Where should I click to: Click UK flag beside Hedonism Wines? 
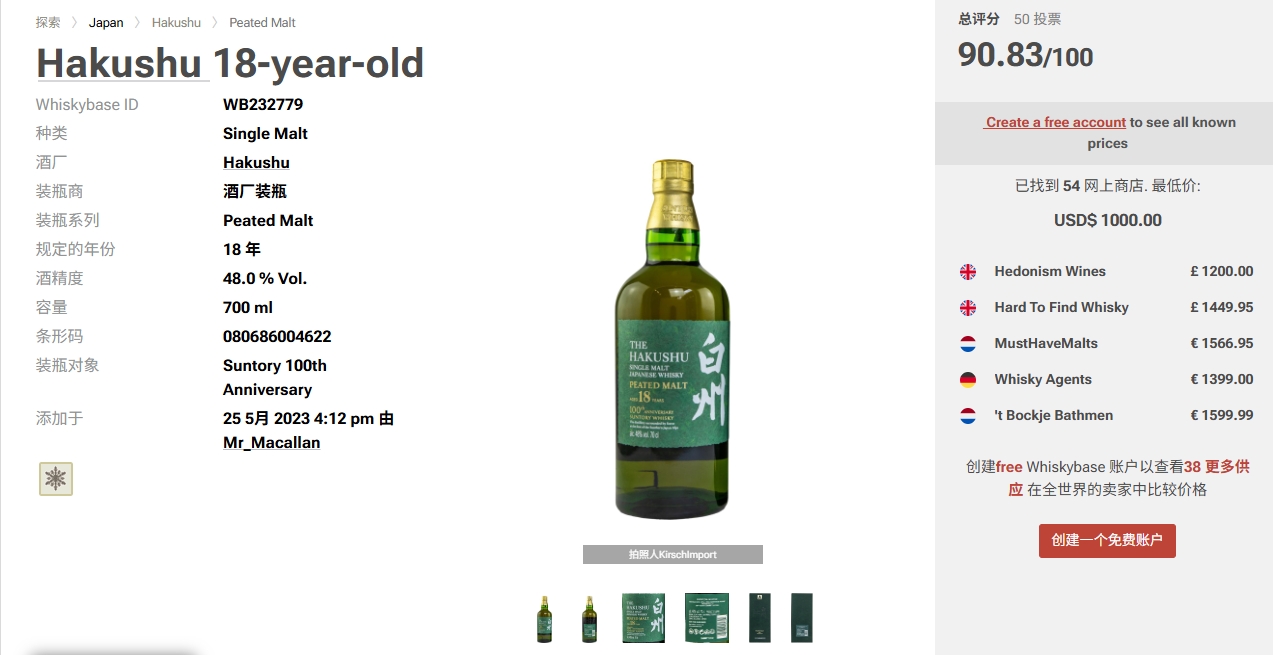click(968, 271)
